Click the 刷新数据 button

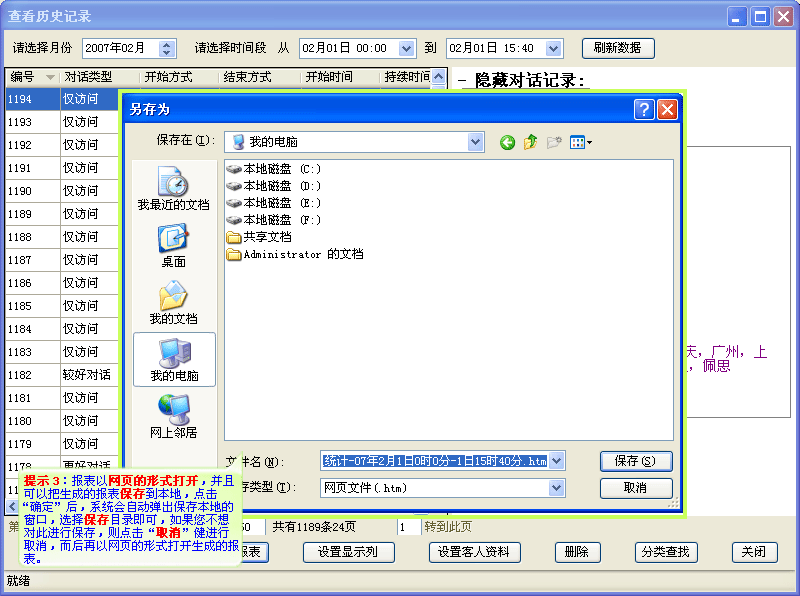click(x=617, y=48)
